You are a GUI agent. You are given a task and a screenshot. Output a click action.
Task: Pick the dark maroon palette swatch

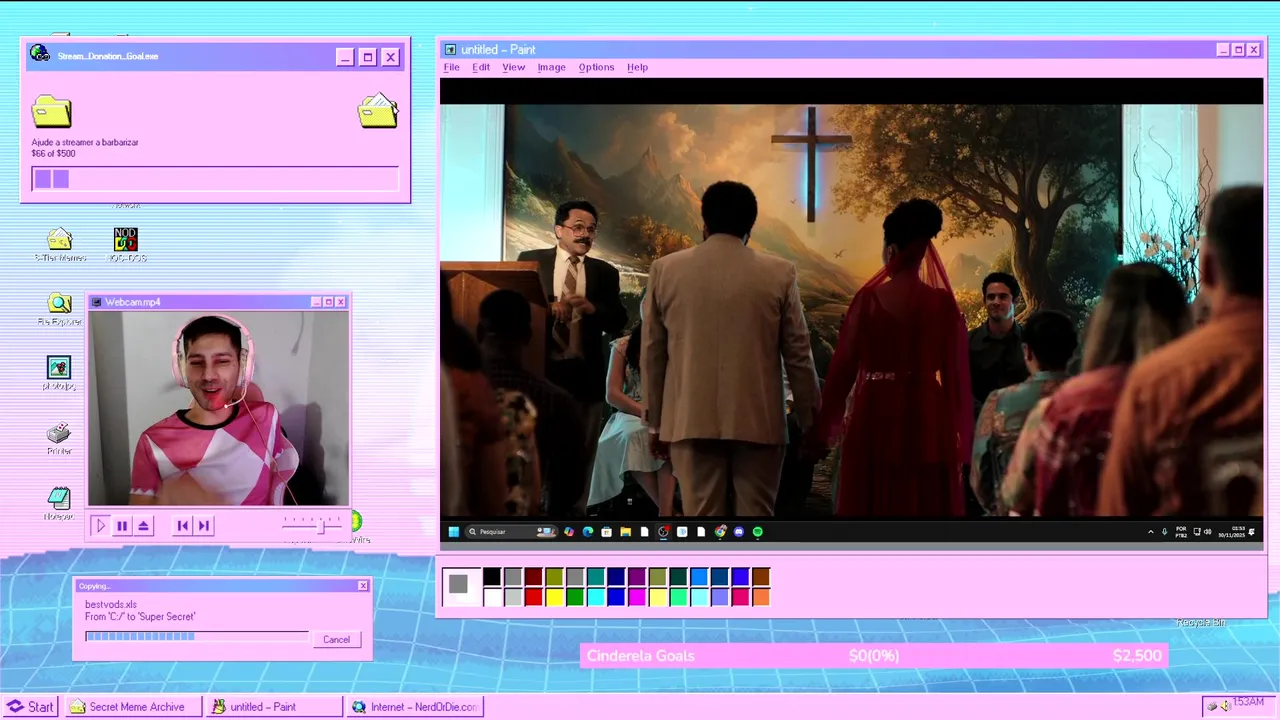coord(533,577)
